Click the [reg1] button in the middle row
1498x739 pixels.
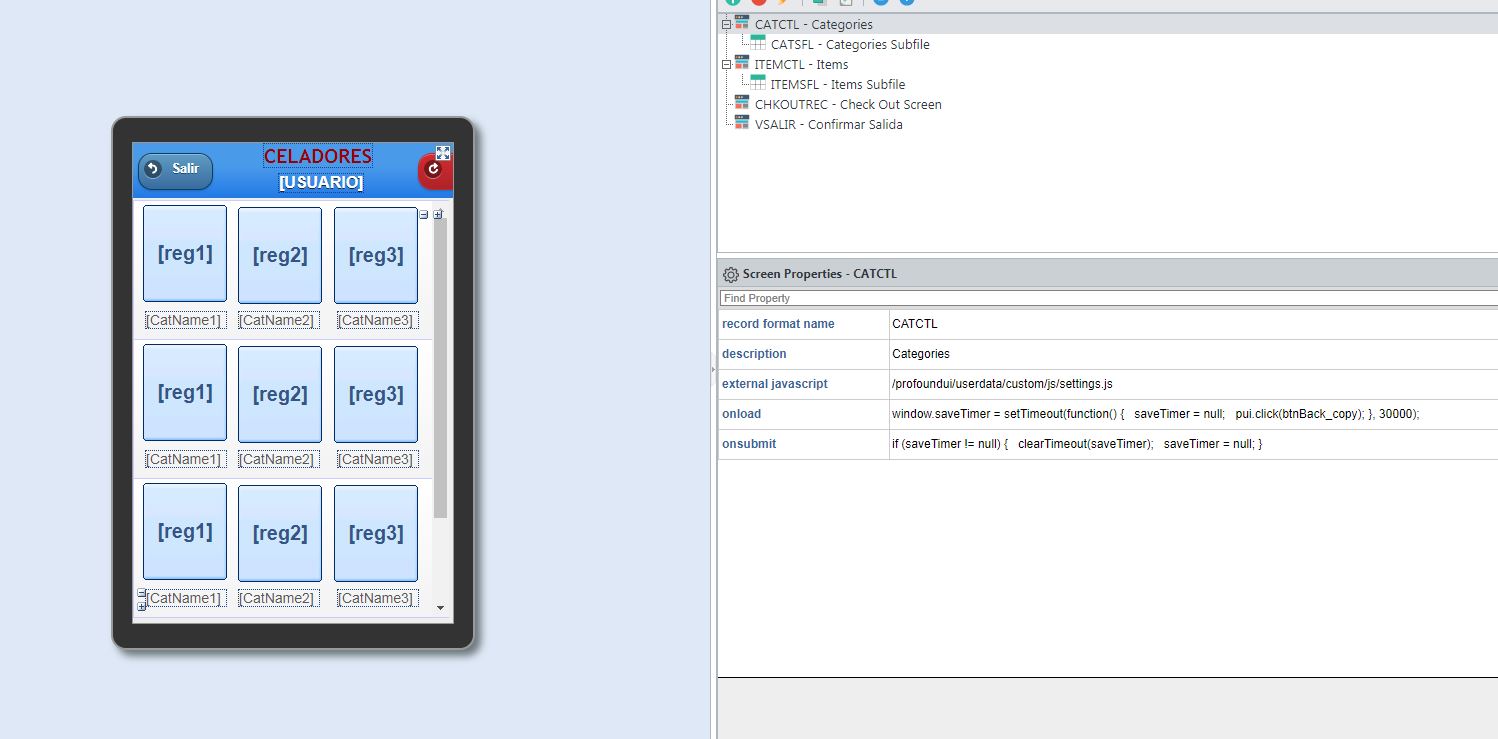185,393
